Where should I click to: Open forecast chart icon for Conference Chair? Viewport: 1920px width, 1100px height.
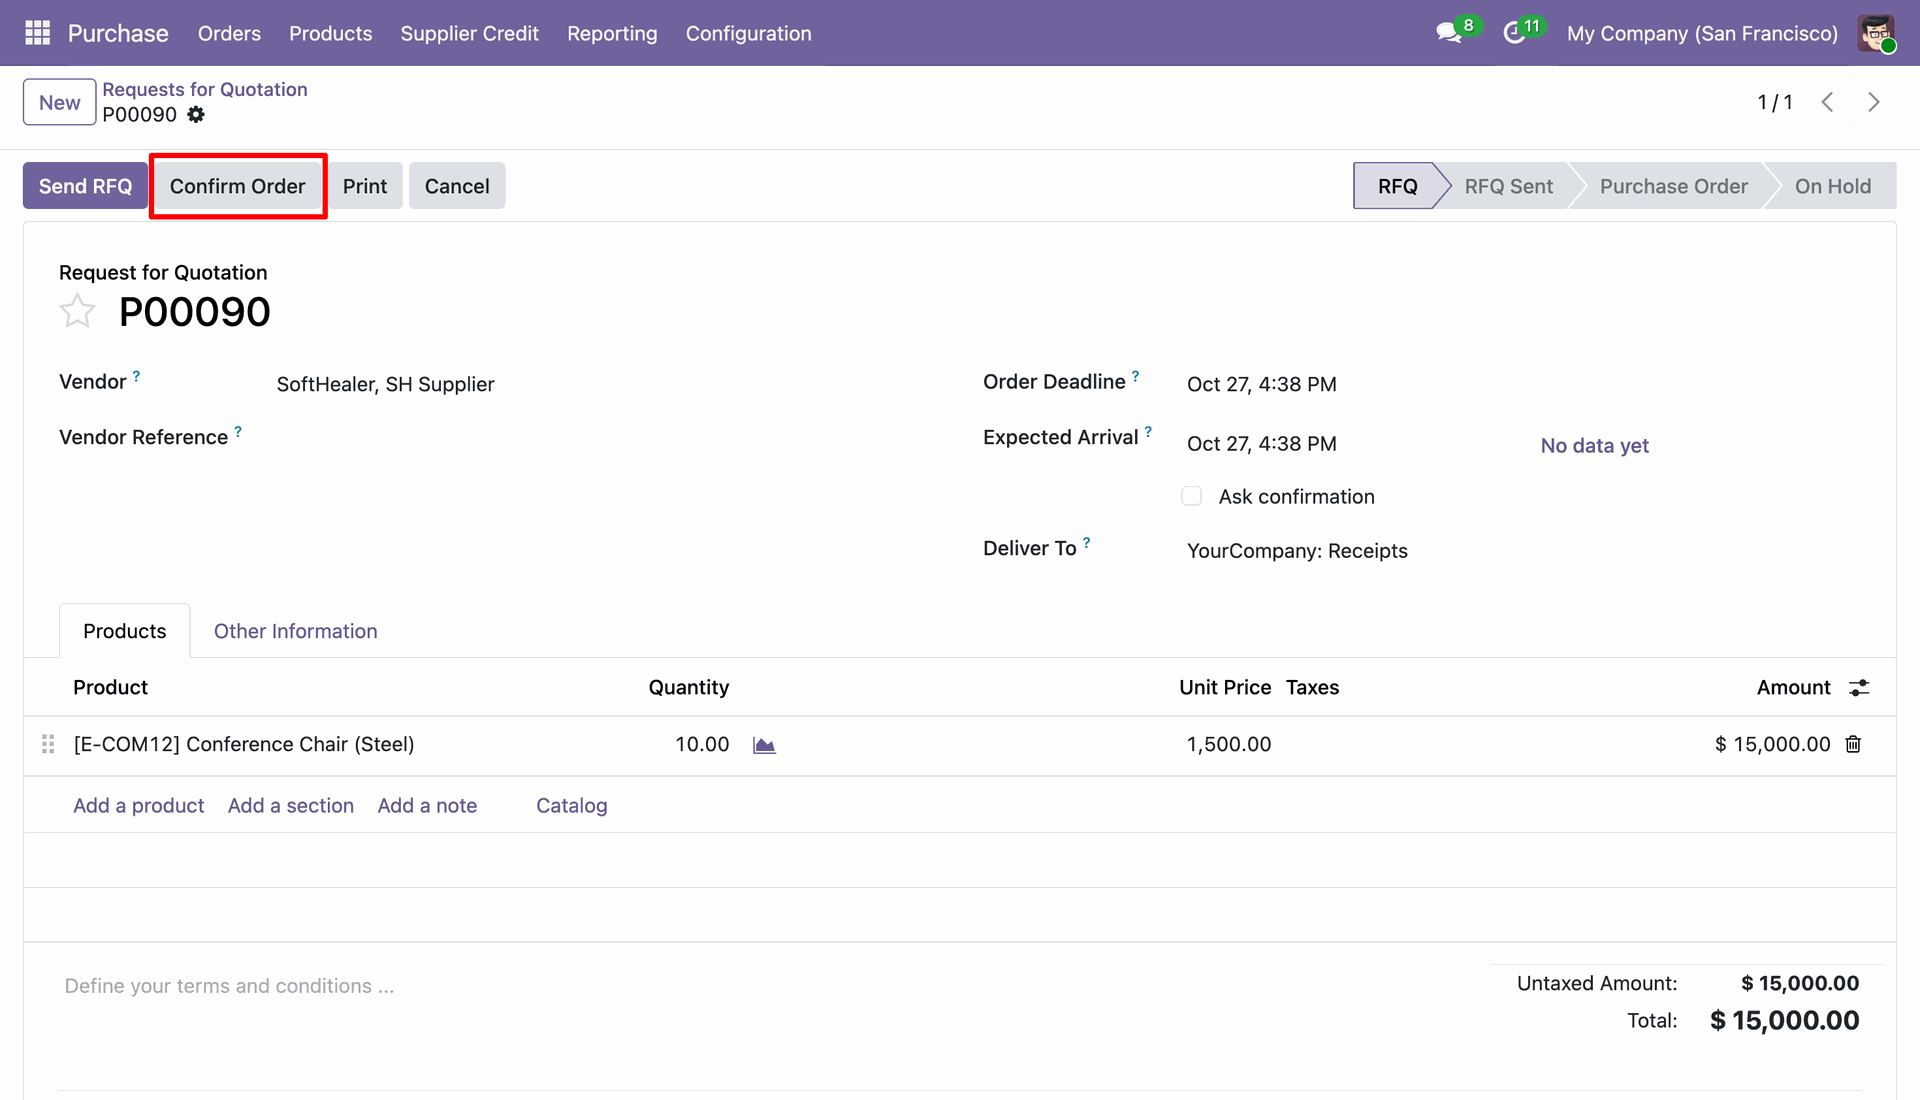(x=764, y=745)
